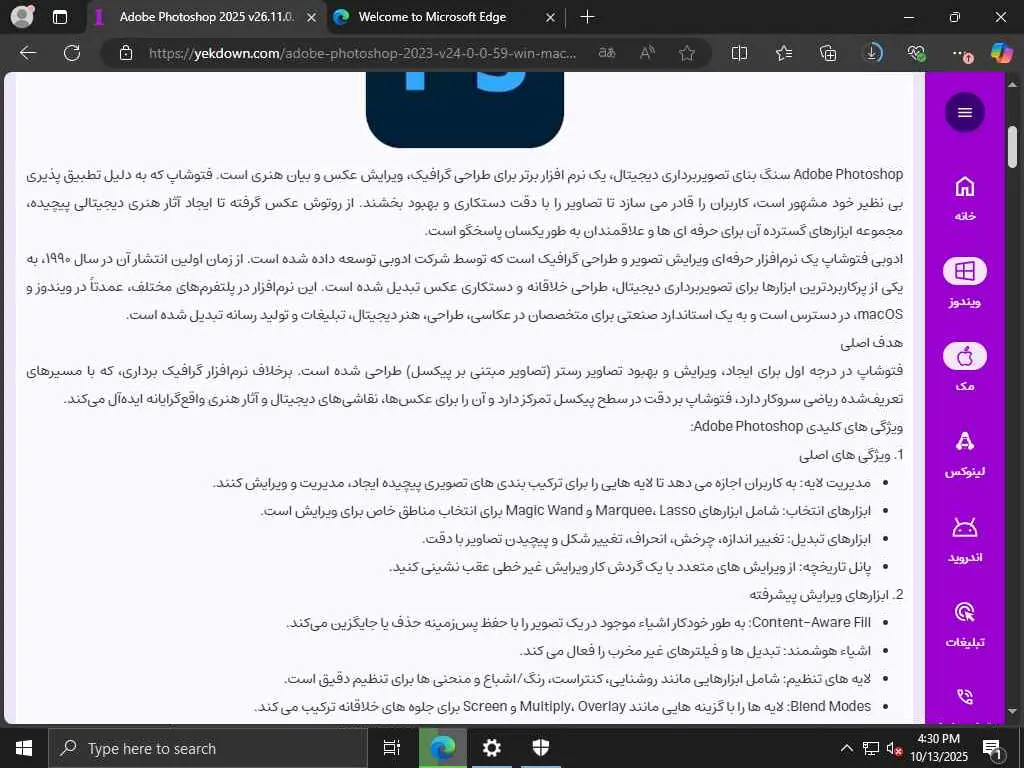Click the network icon in system tray
Screen dimensions: 1024x768
870,748
